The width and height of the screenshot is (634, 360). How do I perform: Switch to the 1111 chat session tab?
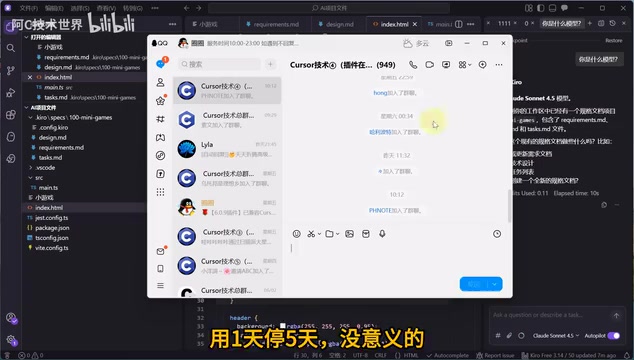[x=504, y=23]
